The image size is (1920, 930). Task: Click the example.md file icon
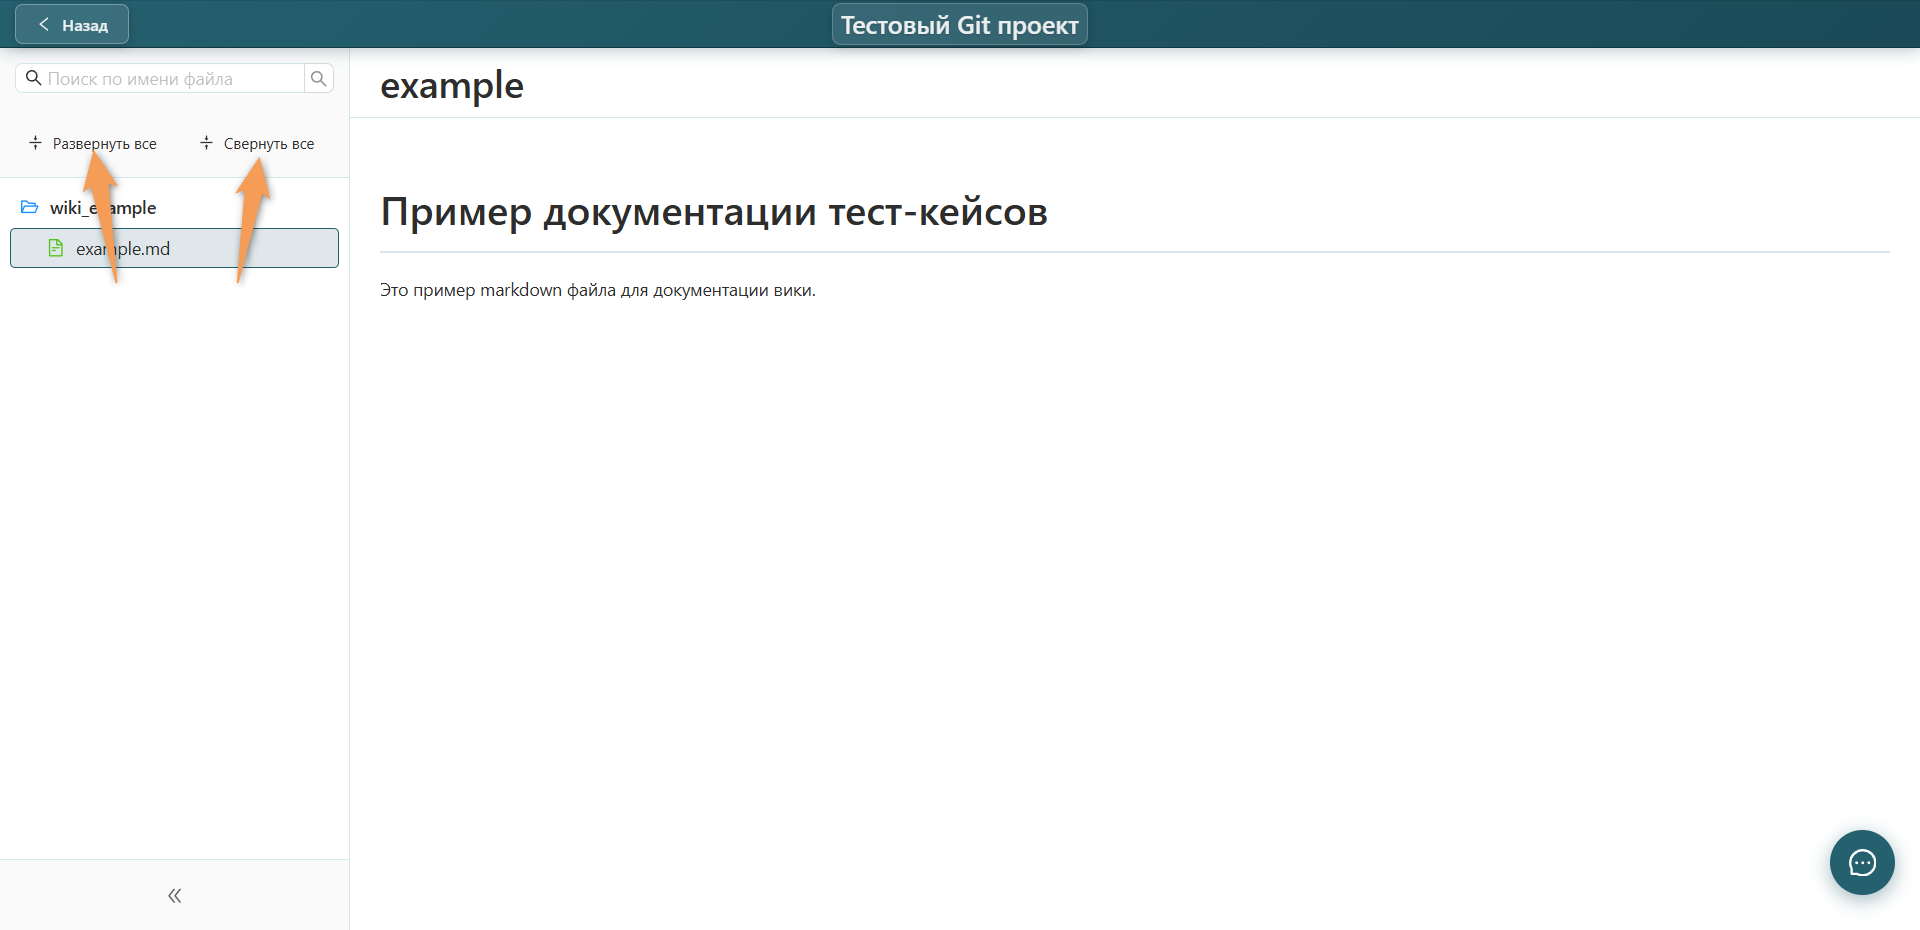click(x=56, y=248)
